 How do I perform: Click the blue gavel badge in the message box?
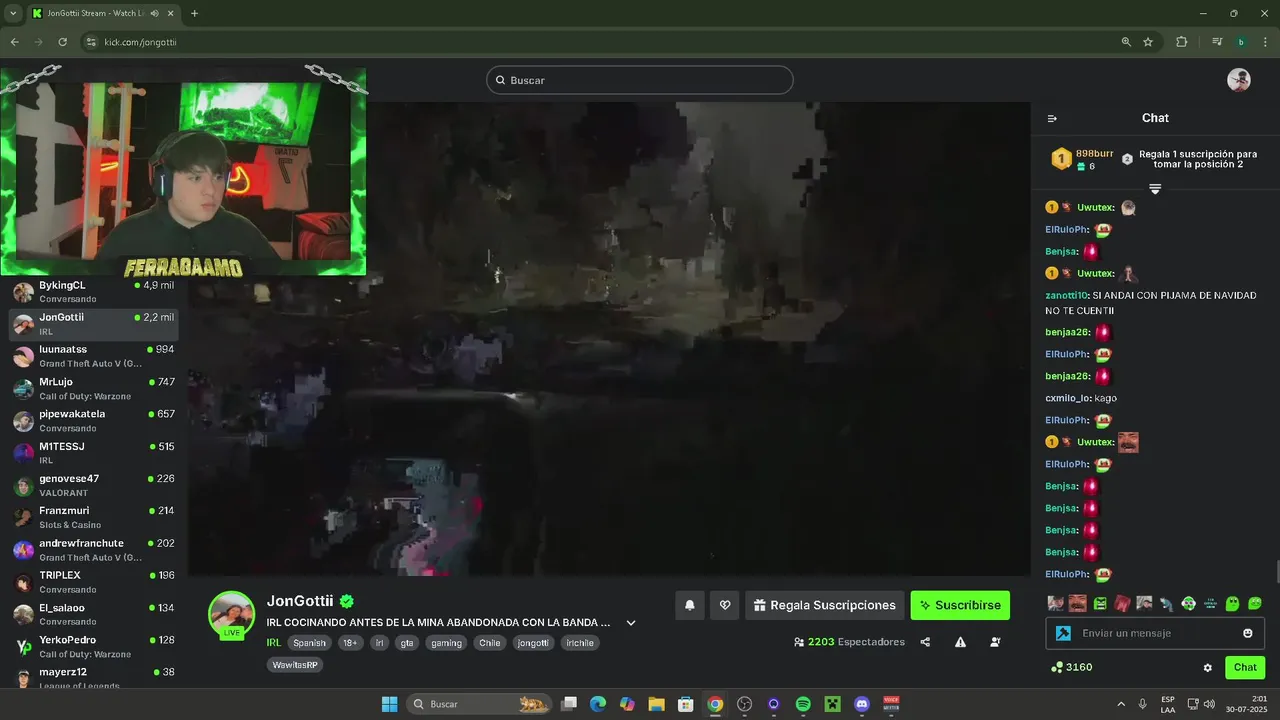pyautogui.click(x=1064, y=633)
